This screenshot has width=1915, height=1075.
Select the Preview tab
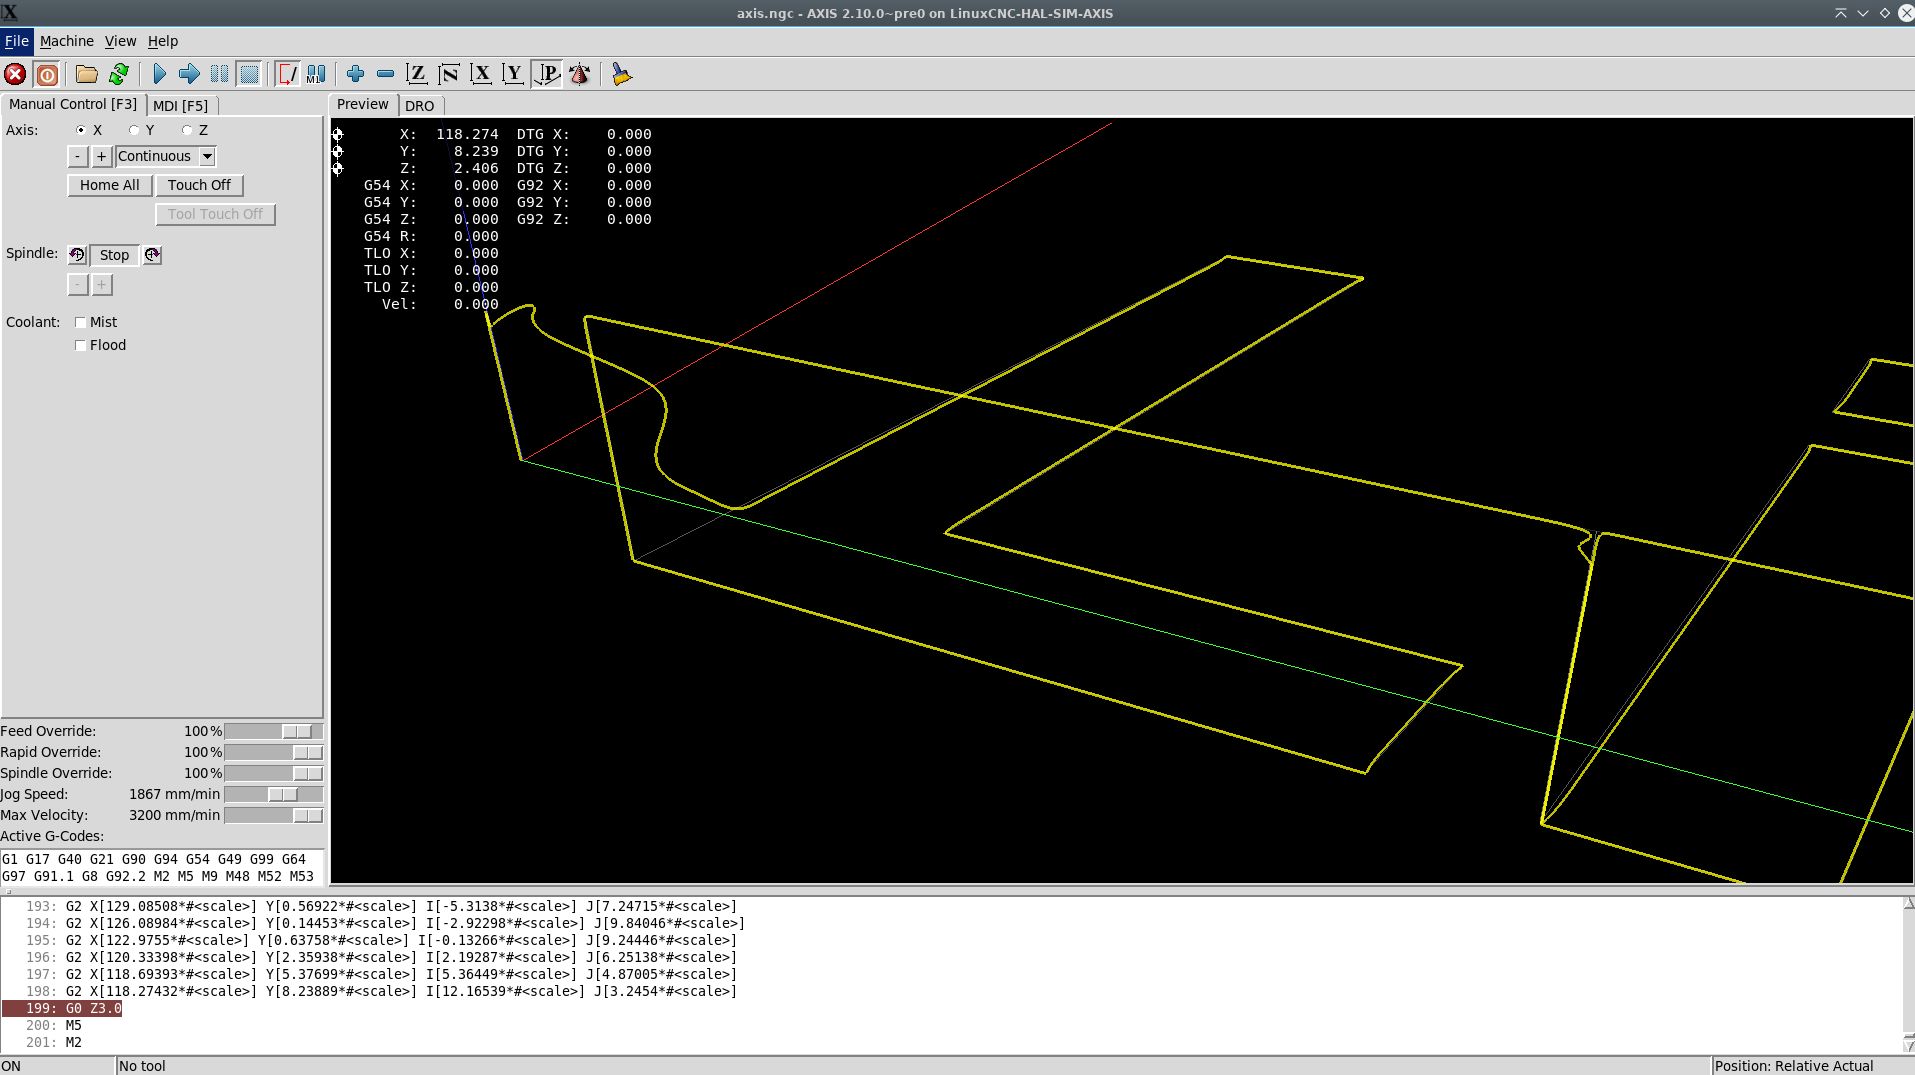click(363, 104)
